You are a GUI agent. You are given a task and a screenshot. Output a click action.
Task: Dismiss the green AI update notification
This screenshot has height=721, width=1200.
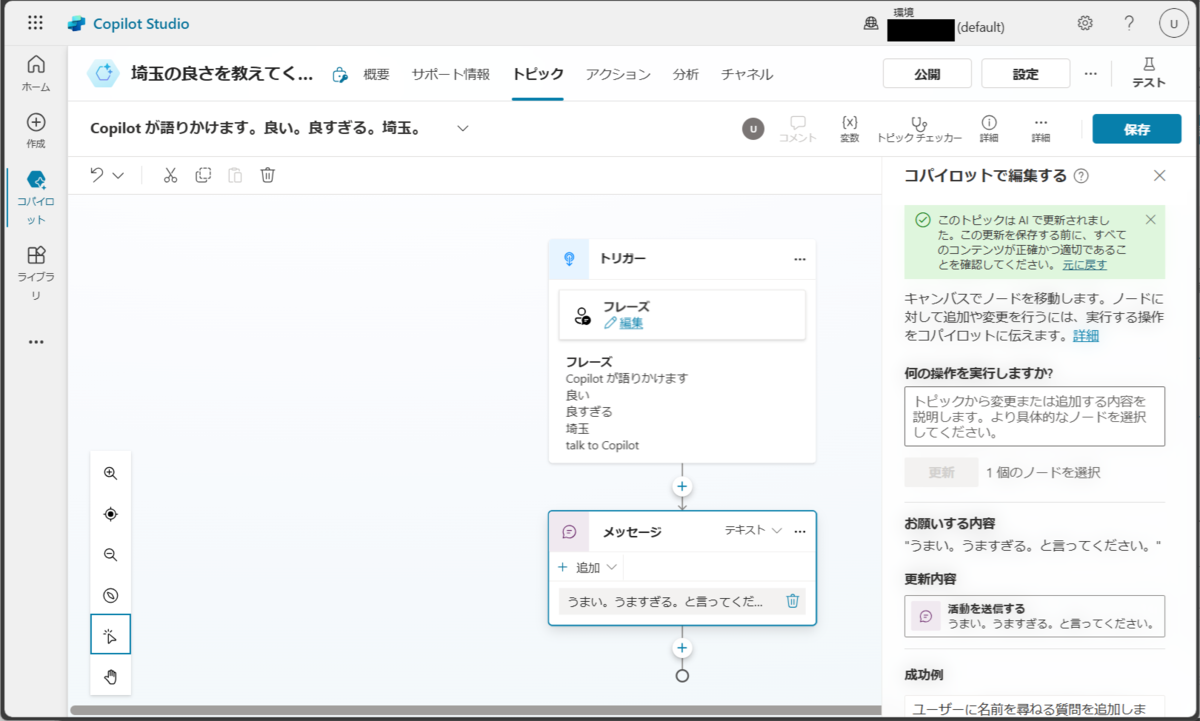point(1150,219)
